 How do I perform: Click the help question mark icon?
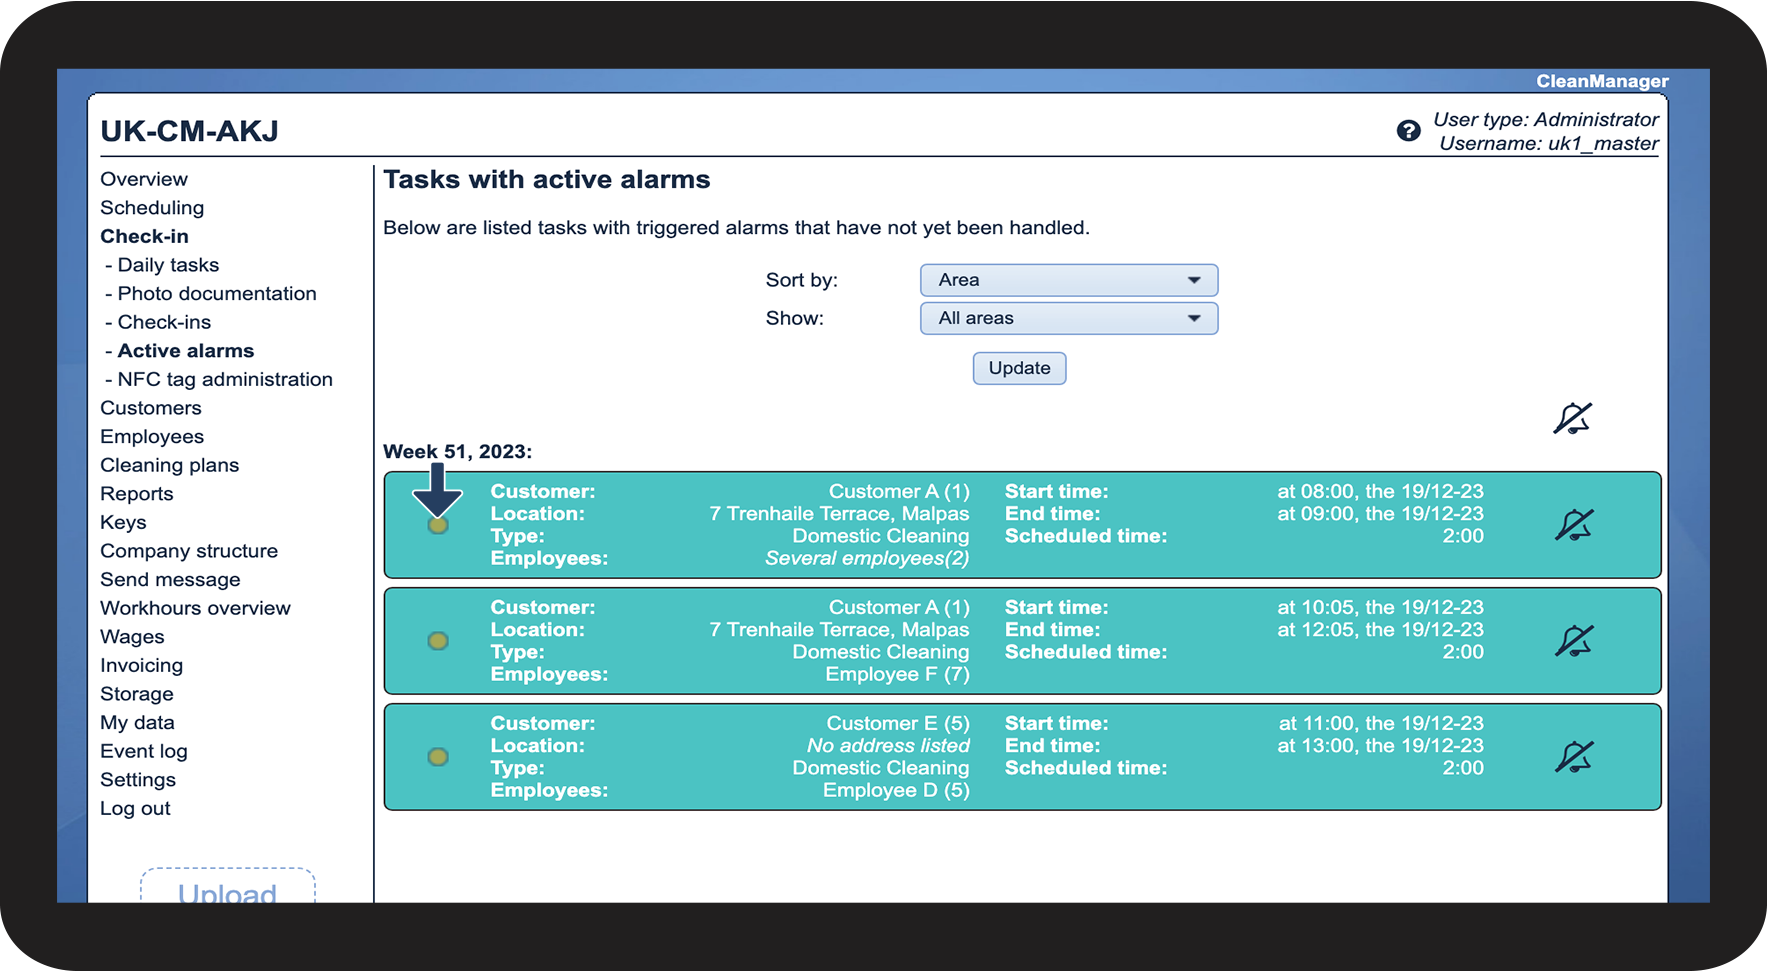[x=1408, y=131]
